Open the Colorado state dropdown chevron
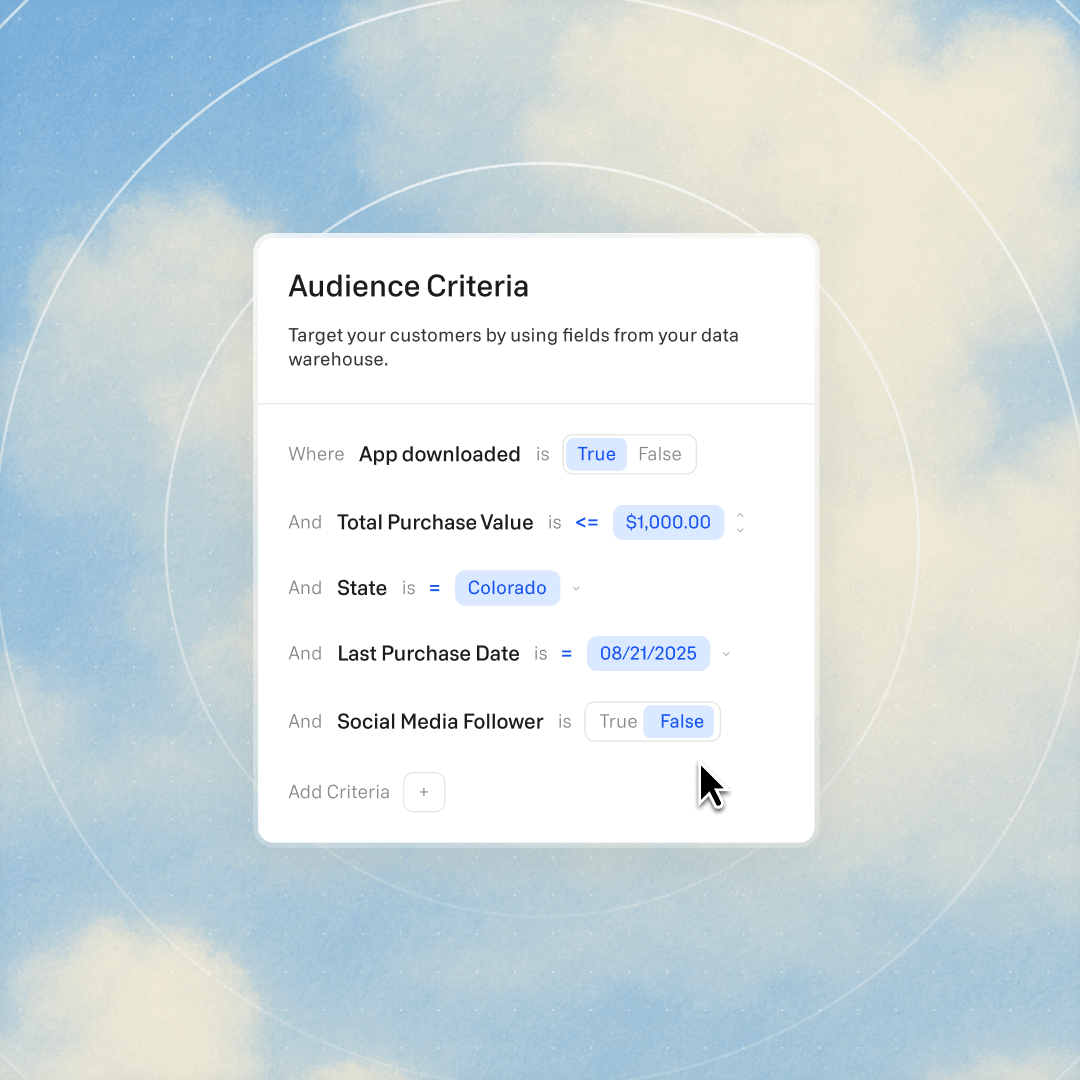Image resolution: width=1080 pixels, height=1080 pixels. coord(577,589)
